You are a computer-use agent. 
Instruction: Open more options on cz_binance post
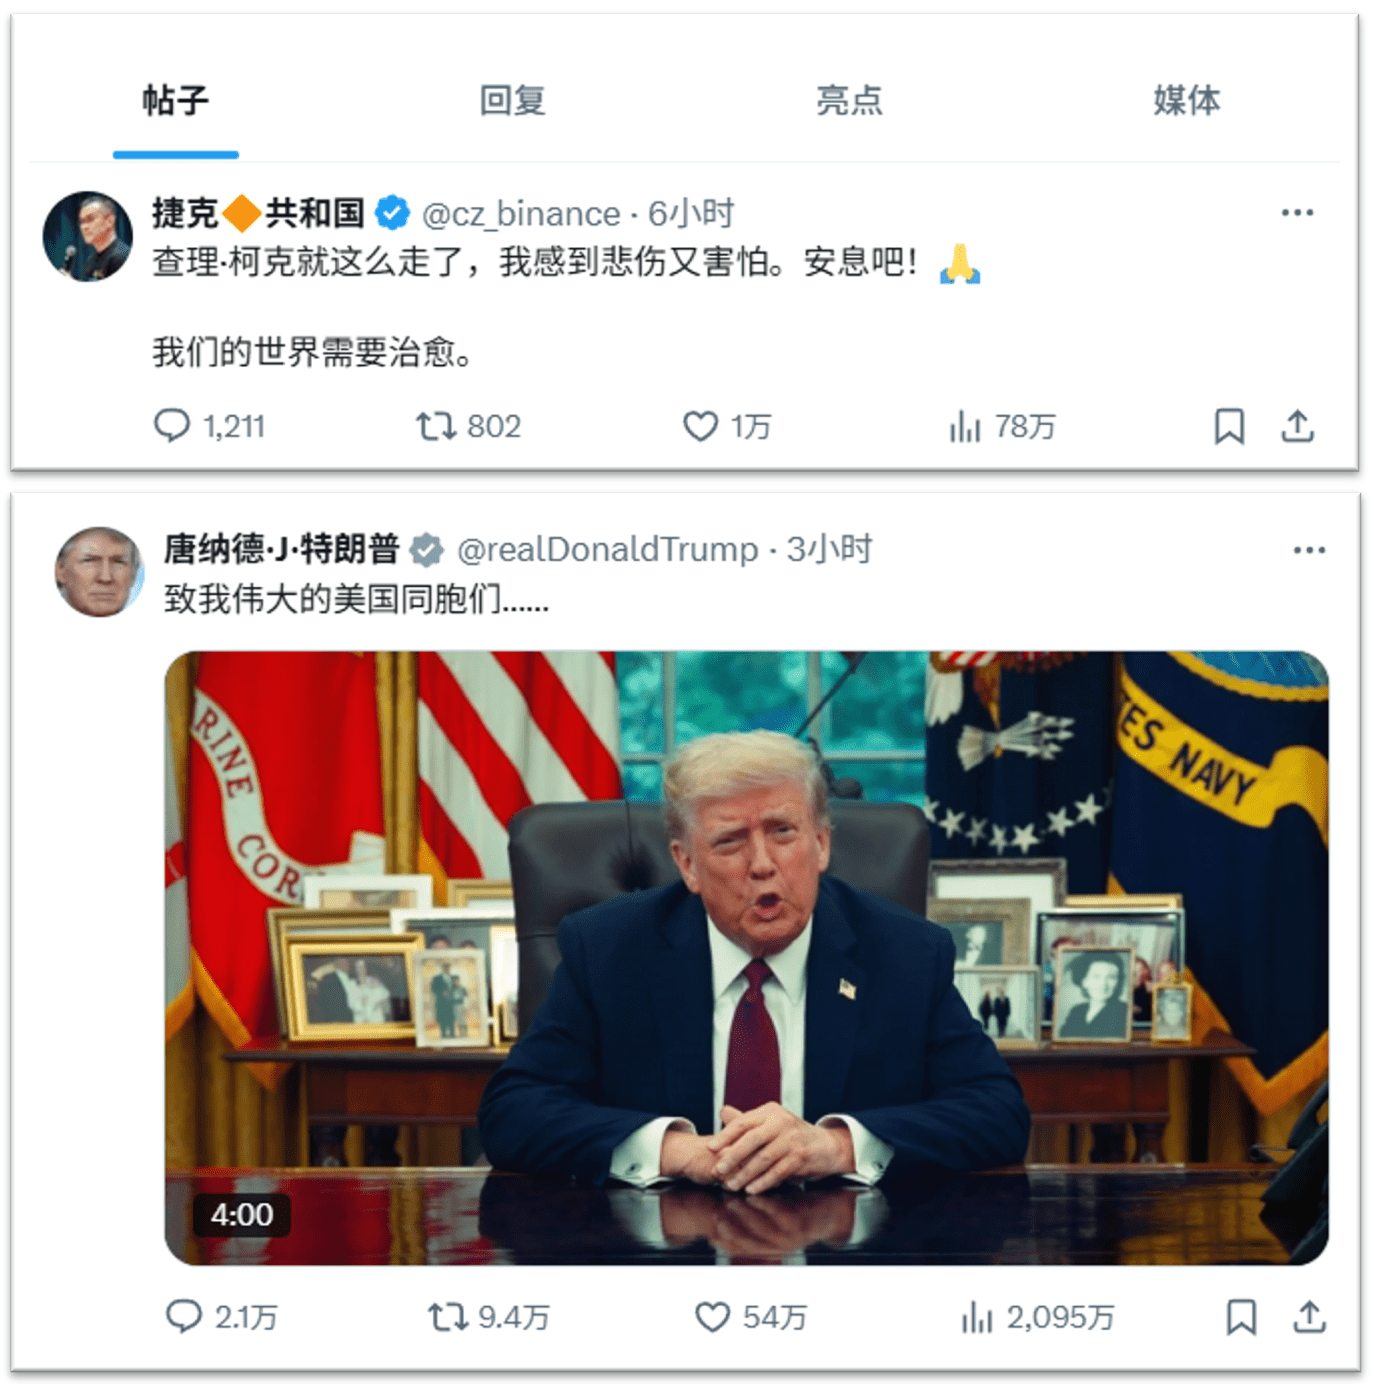pyautogui.click(x=1297, y=212)
